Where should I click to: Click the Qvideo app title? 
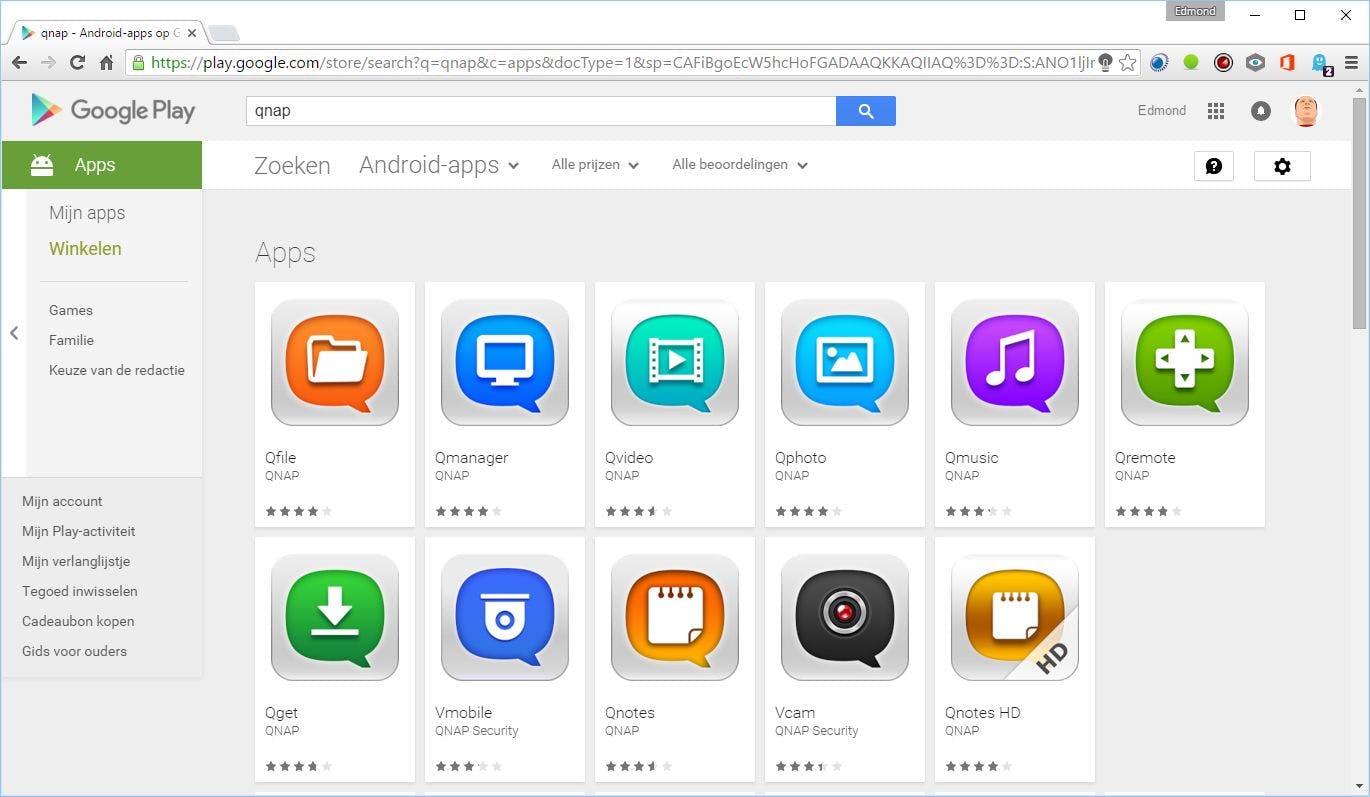click(629, 458)
